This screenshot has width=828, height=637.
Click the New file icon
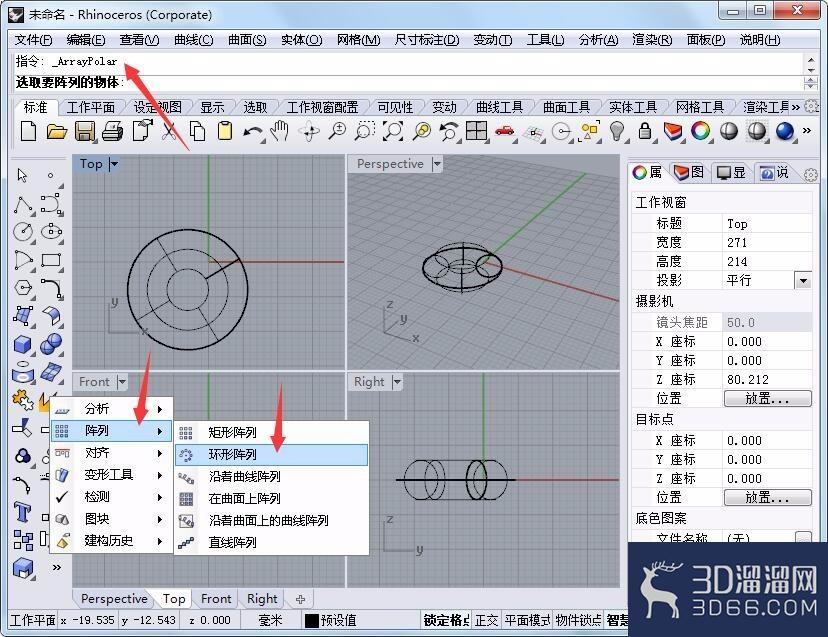pyautogui.click(x=29, y=130)
